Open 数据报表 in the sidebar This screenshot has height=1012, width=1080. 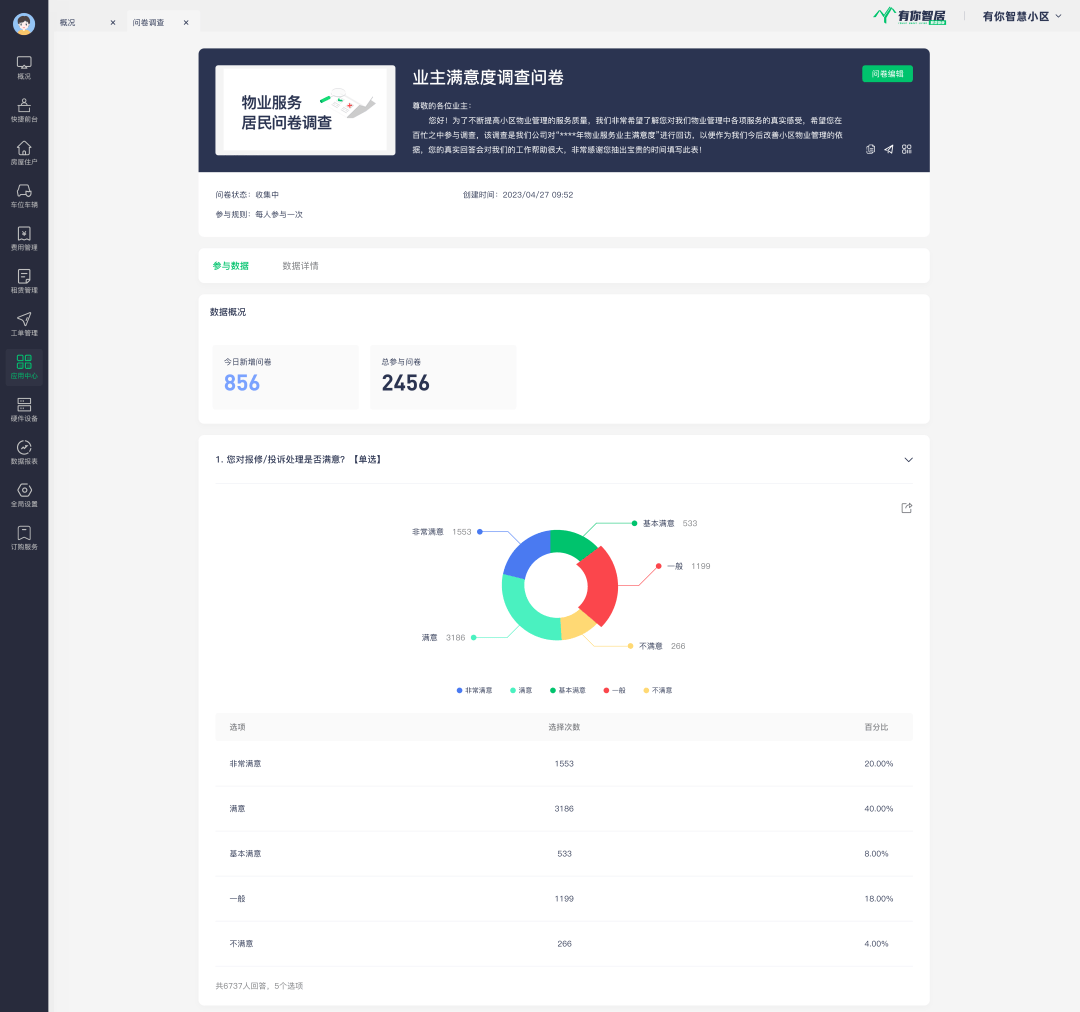click(24, 452)
